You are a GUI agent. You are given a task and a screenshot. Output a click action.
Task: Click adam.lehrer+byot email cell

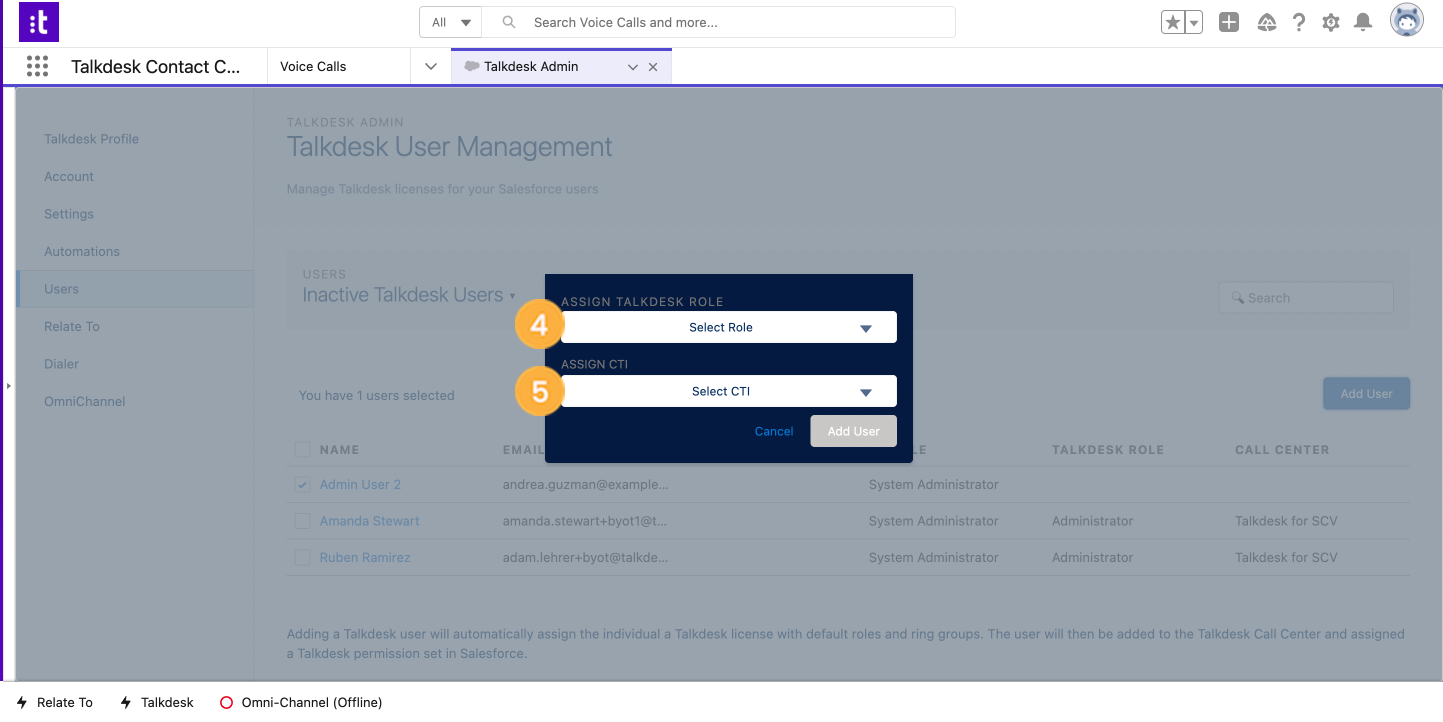coord(585,557)
